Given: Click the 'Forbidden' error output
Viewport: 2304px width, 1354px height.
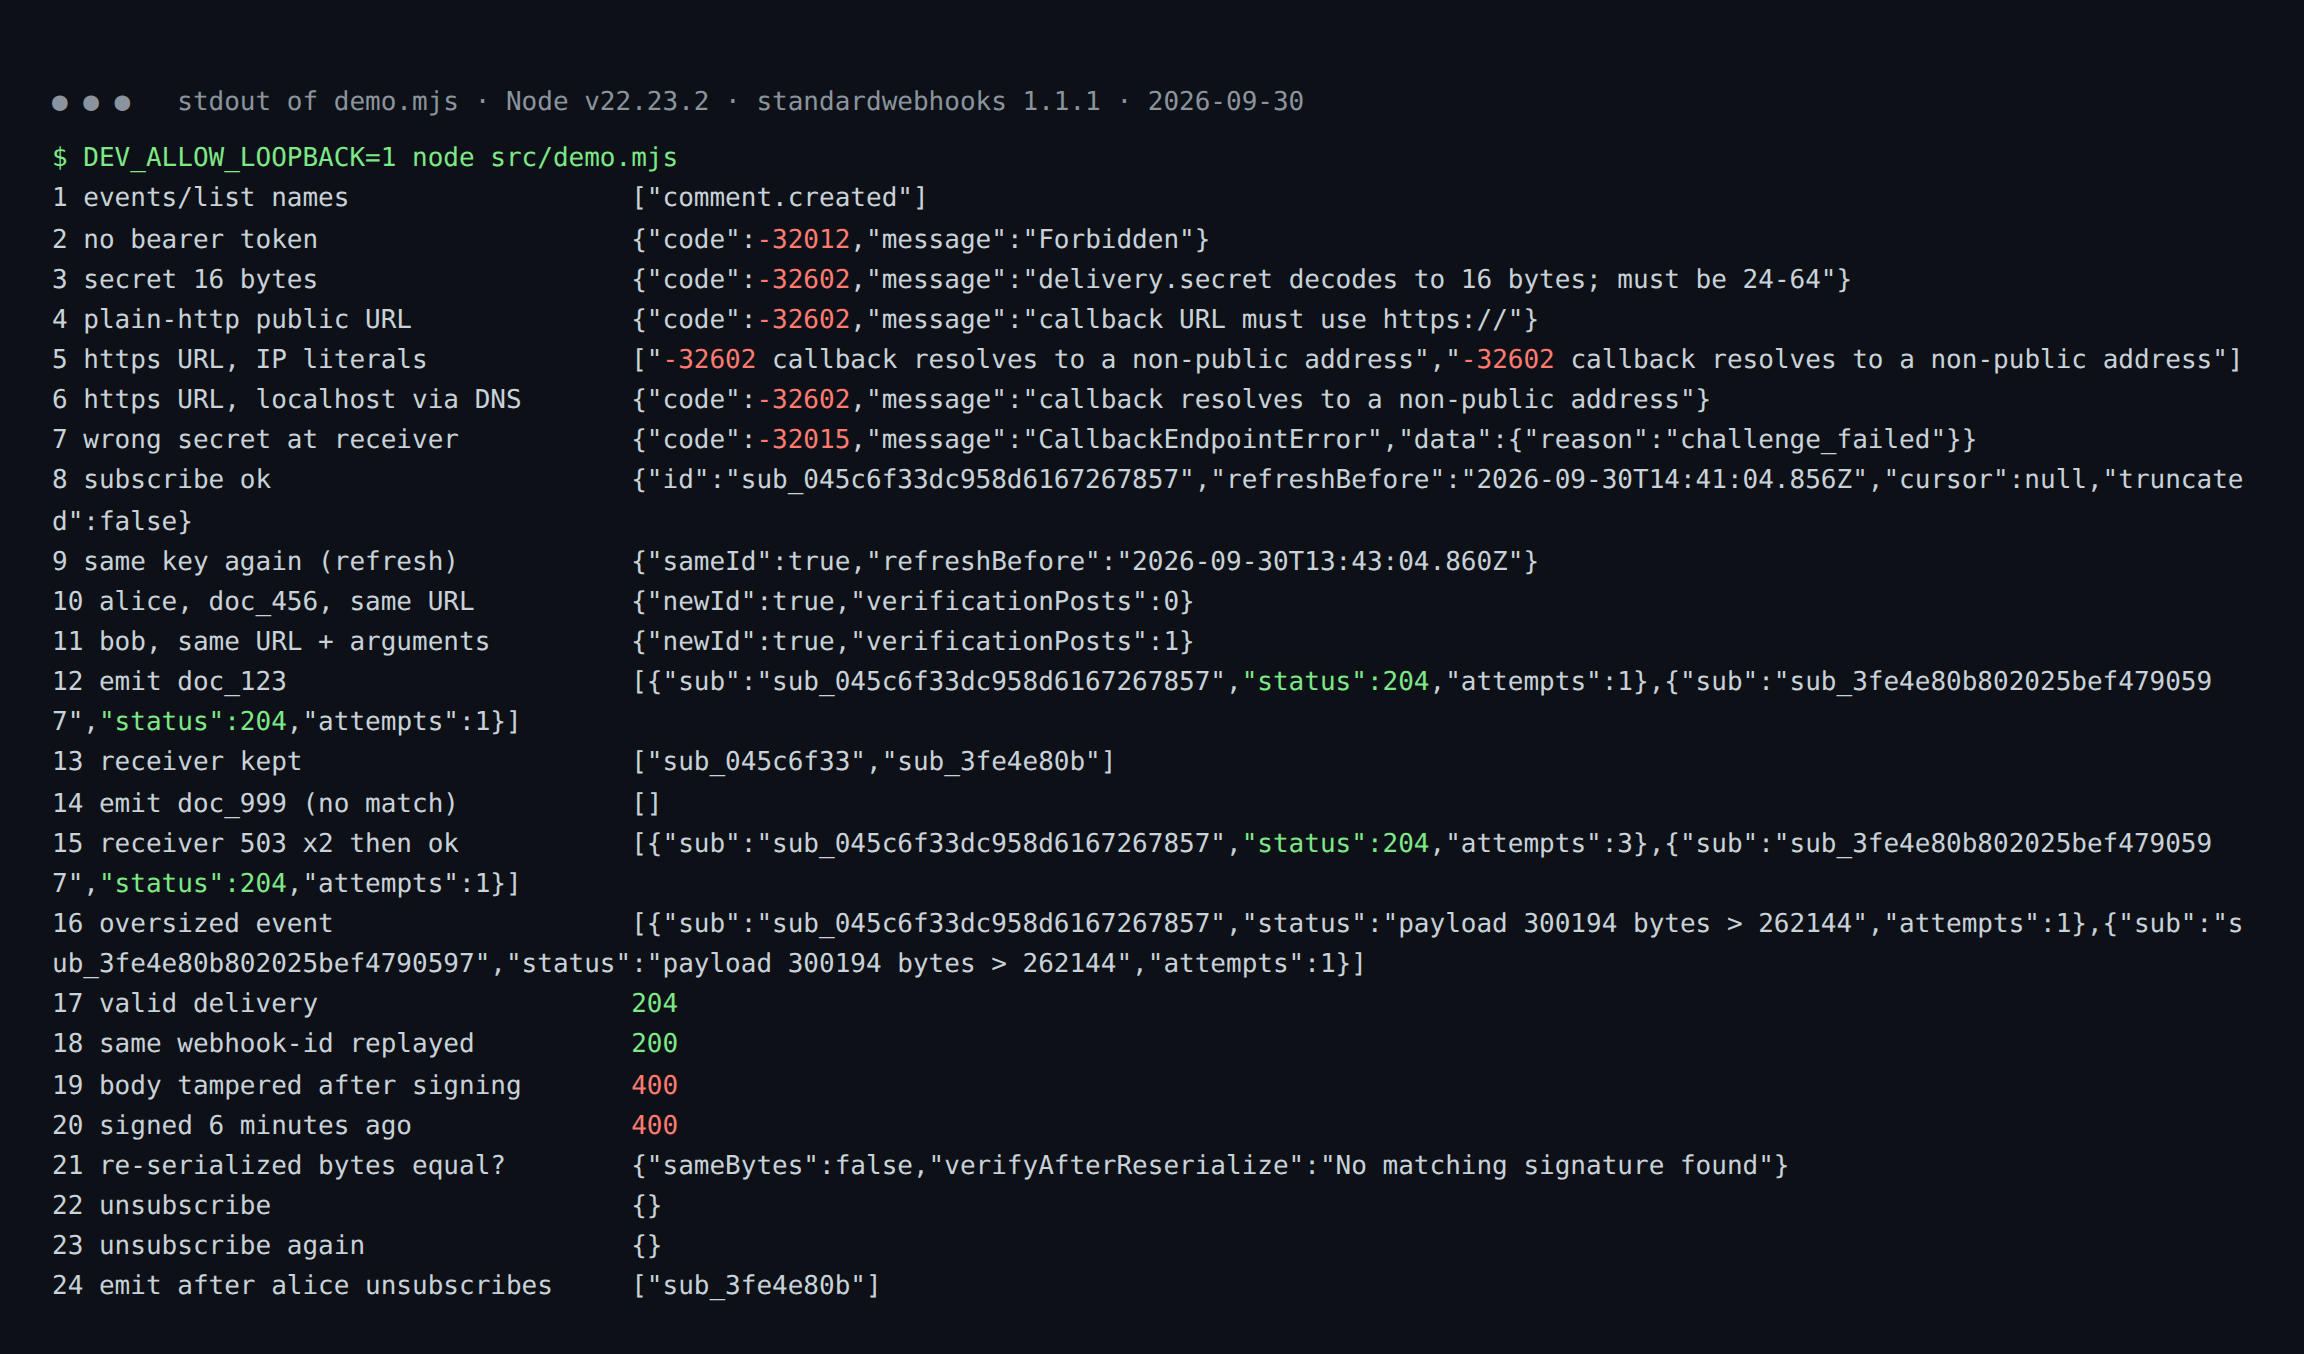Looking at the screenshot, I should point(920,240).
